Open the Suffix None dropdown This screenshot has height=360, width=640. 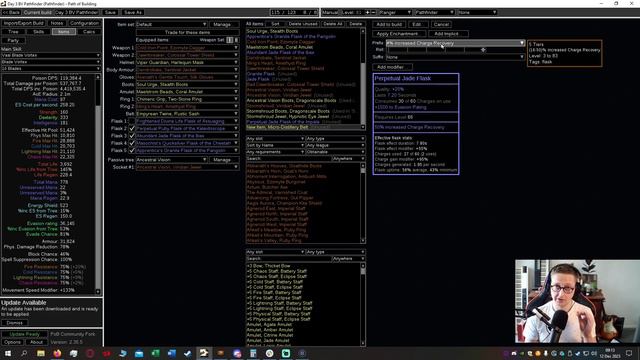455,57
